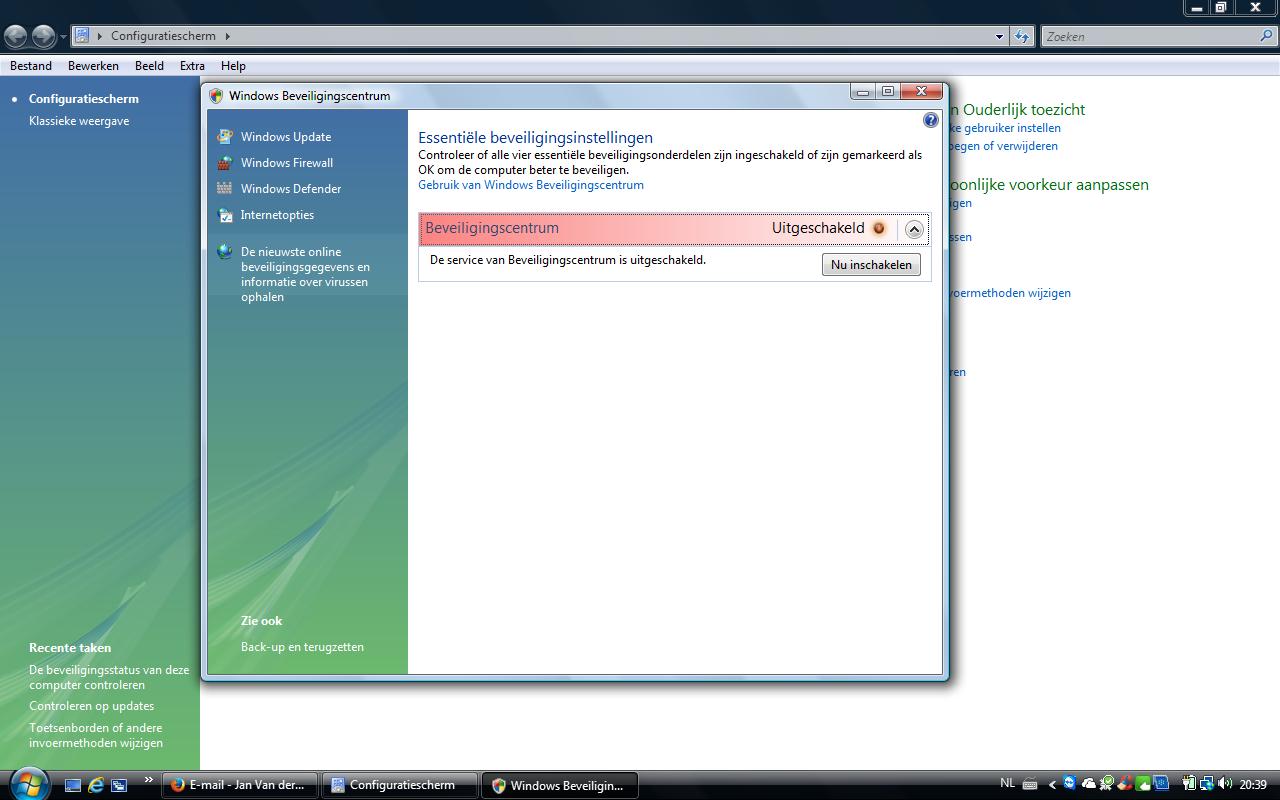
Task: Open the CCleaner tray icon
Action: click(x=1125, y=783)
